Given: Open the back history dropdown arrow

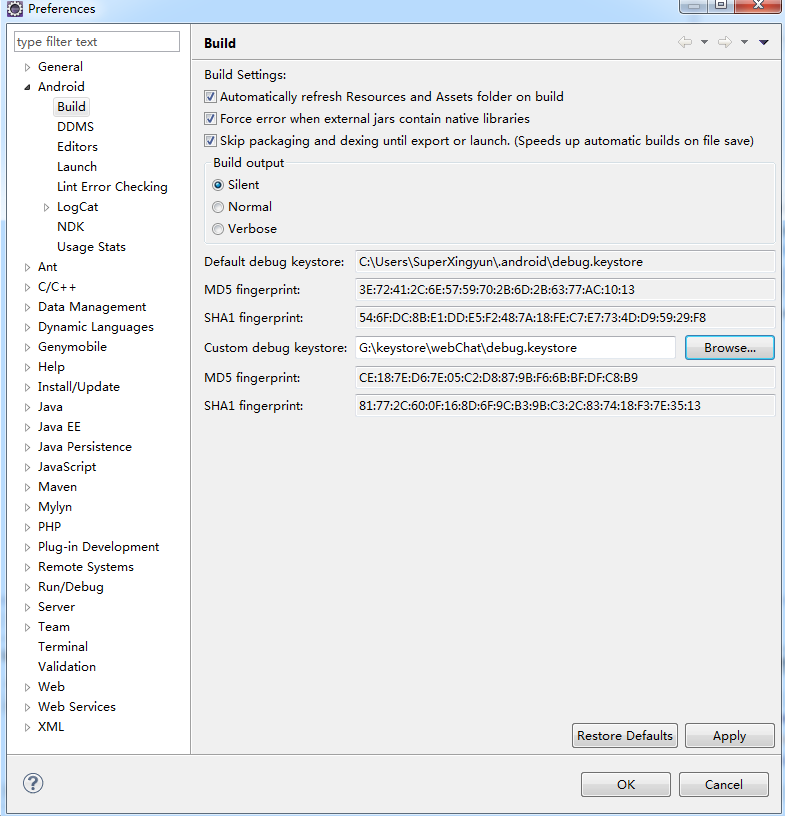Looking at the screenshot, I should point(704,42).
